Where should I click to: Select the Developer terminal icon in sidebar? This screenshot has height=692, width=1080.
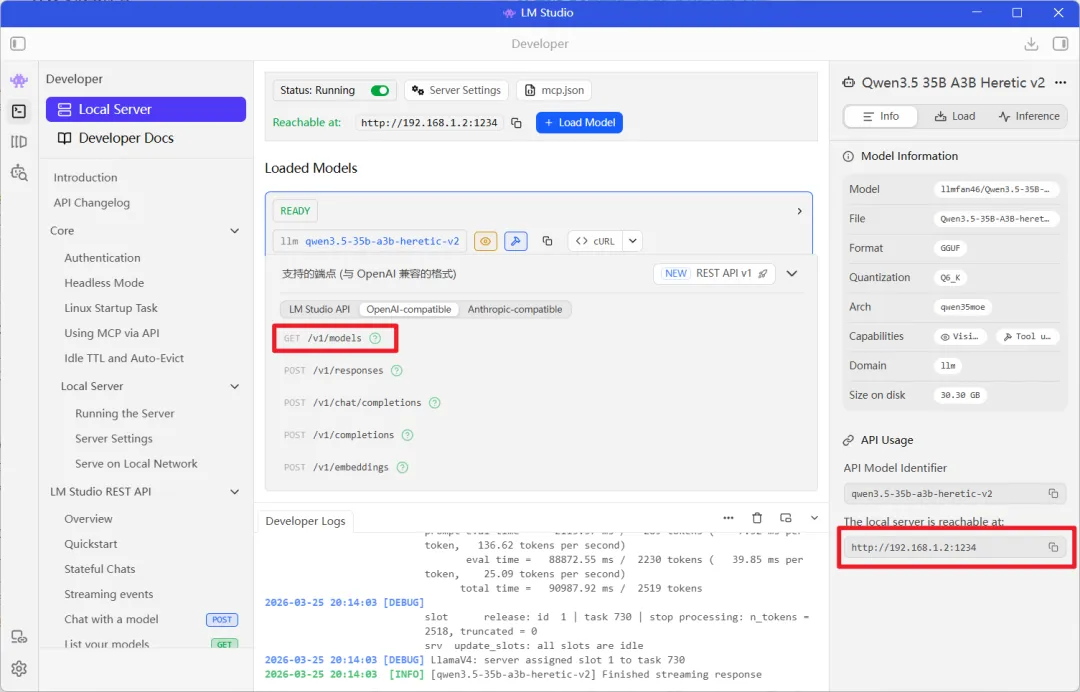19,111
